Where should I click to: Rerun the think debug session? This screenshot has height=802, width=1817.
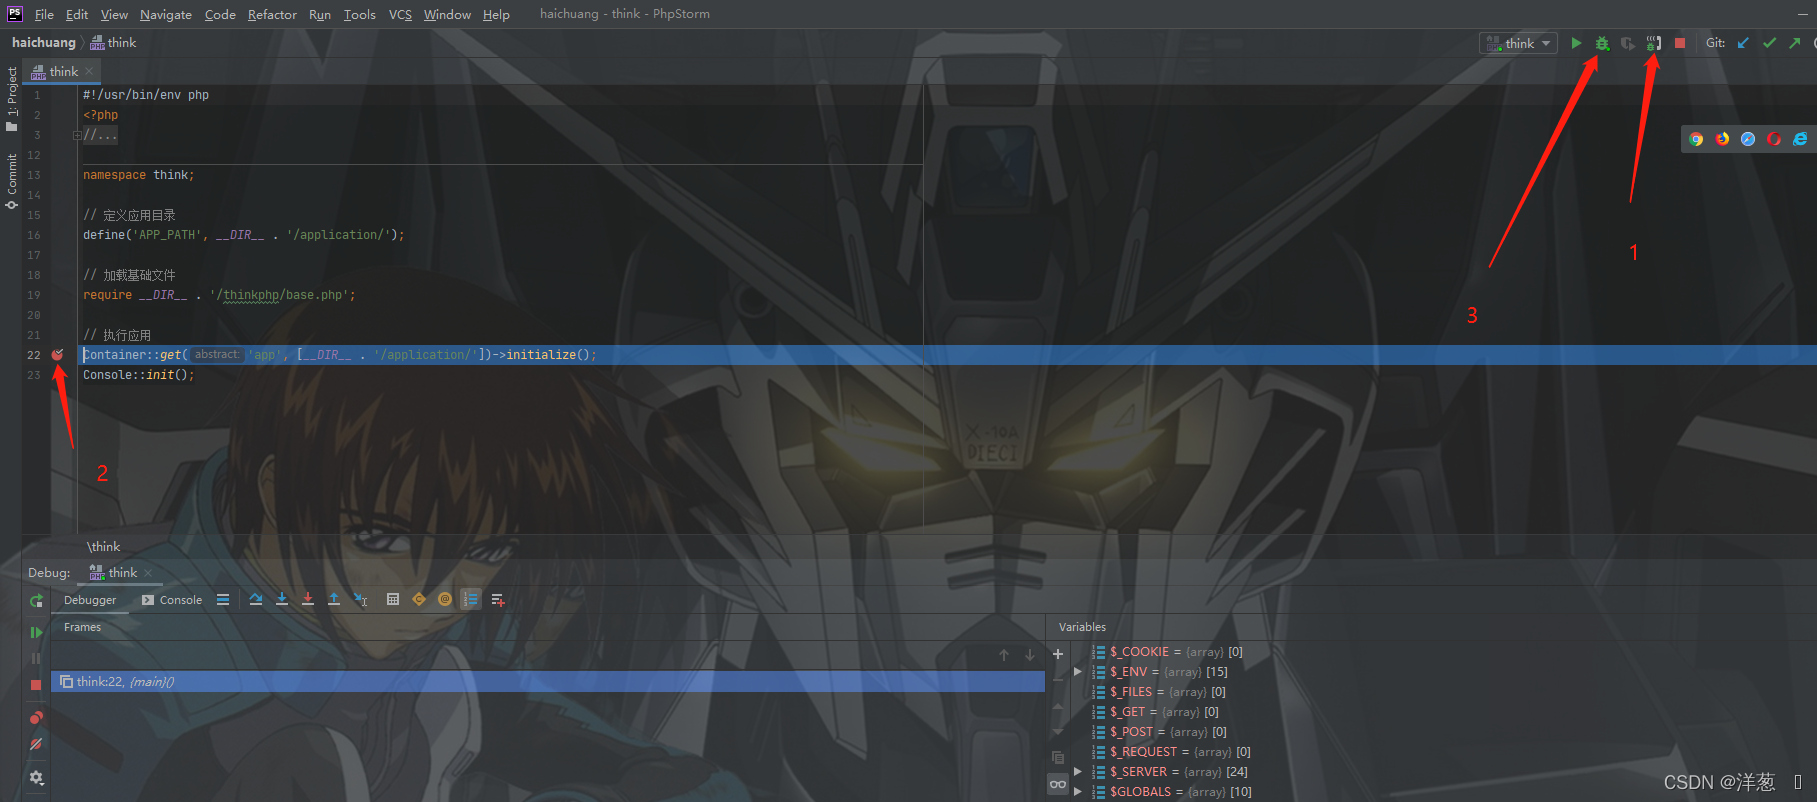coord(36,601)
